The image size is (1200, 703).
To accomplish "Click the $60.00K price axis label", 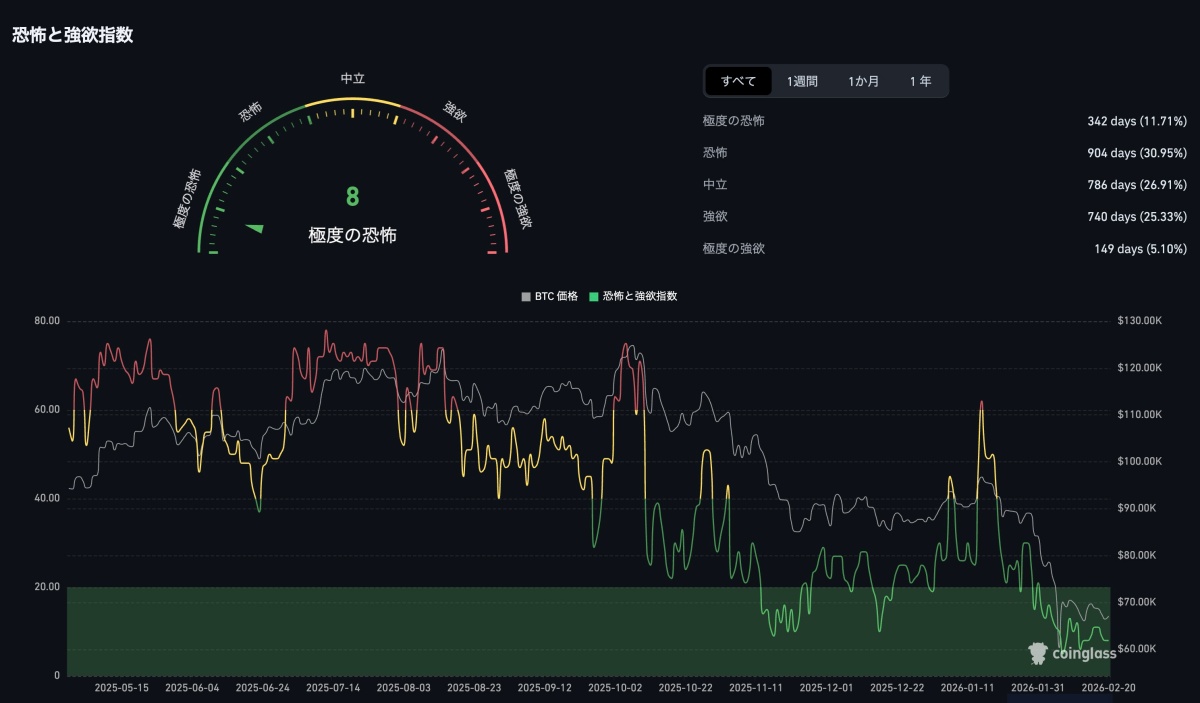I will [1139, 648].
